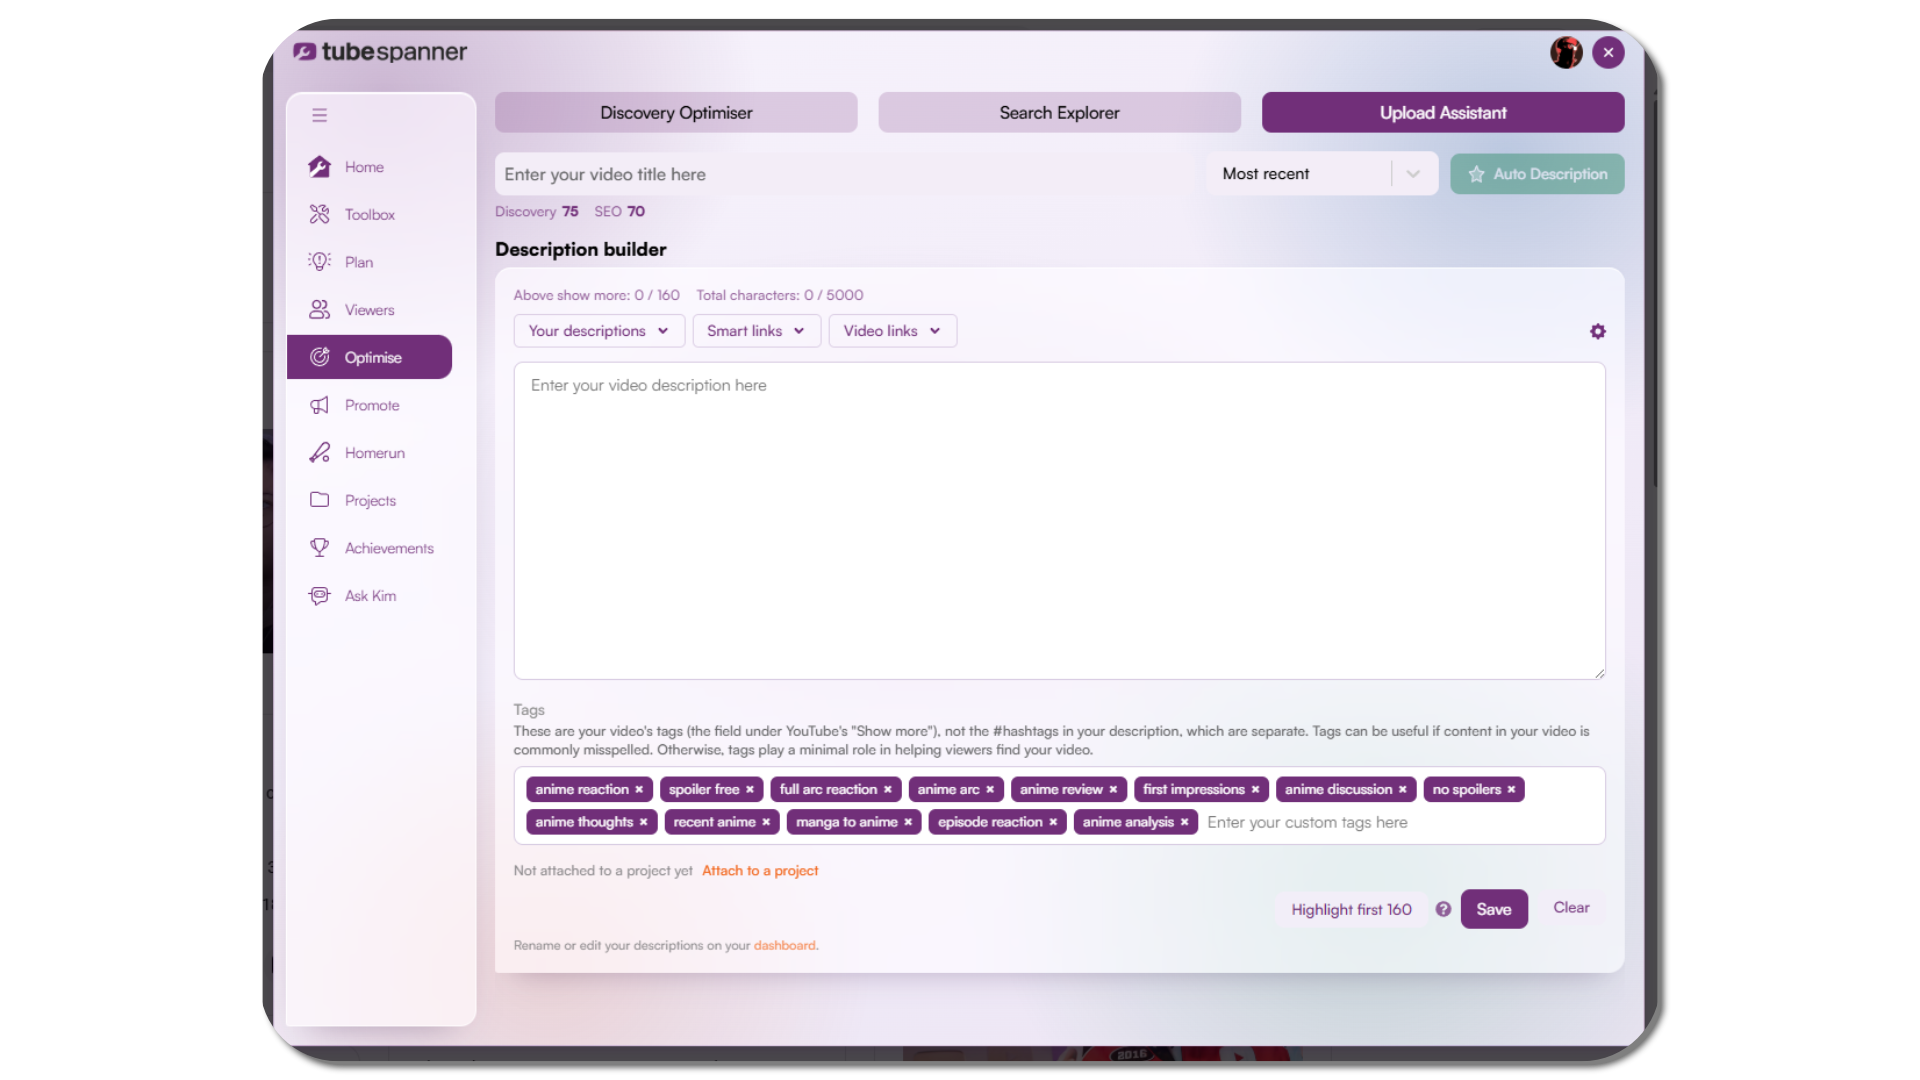Image resolution: width=1920 pixels, height=1080 pixels.
Task: Click the Auto Description button
Action: click(x=1537, y=174)
